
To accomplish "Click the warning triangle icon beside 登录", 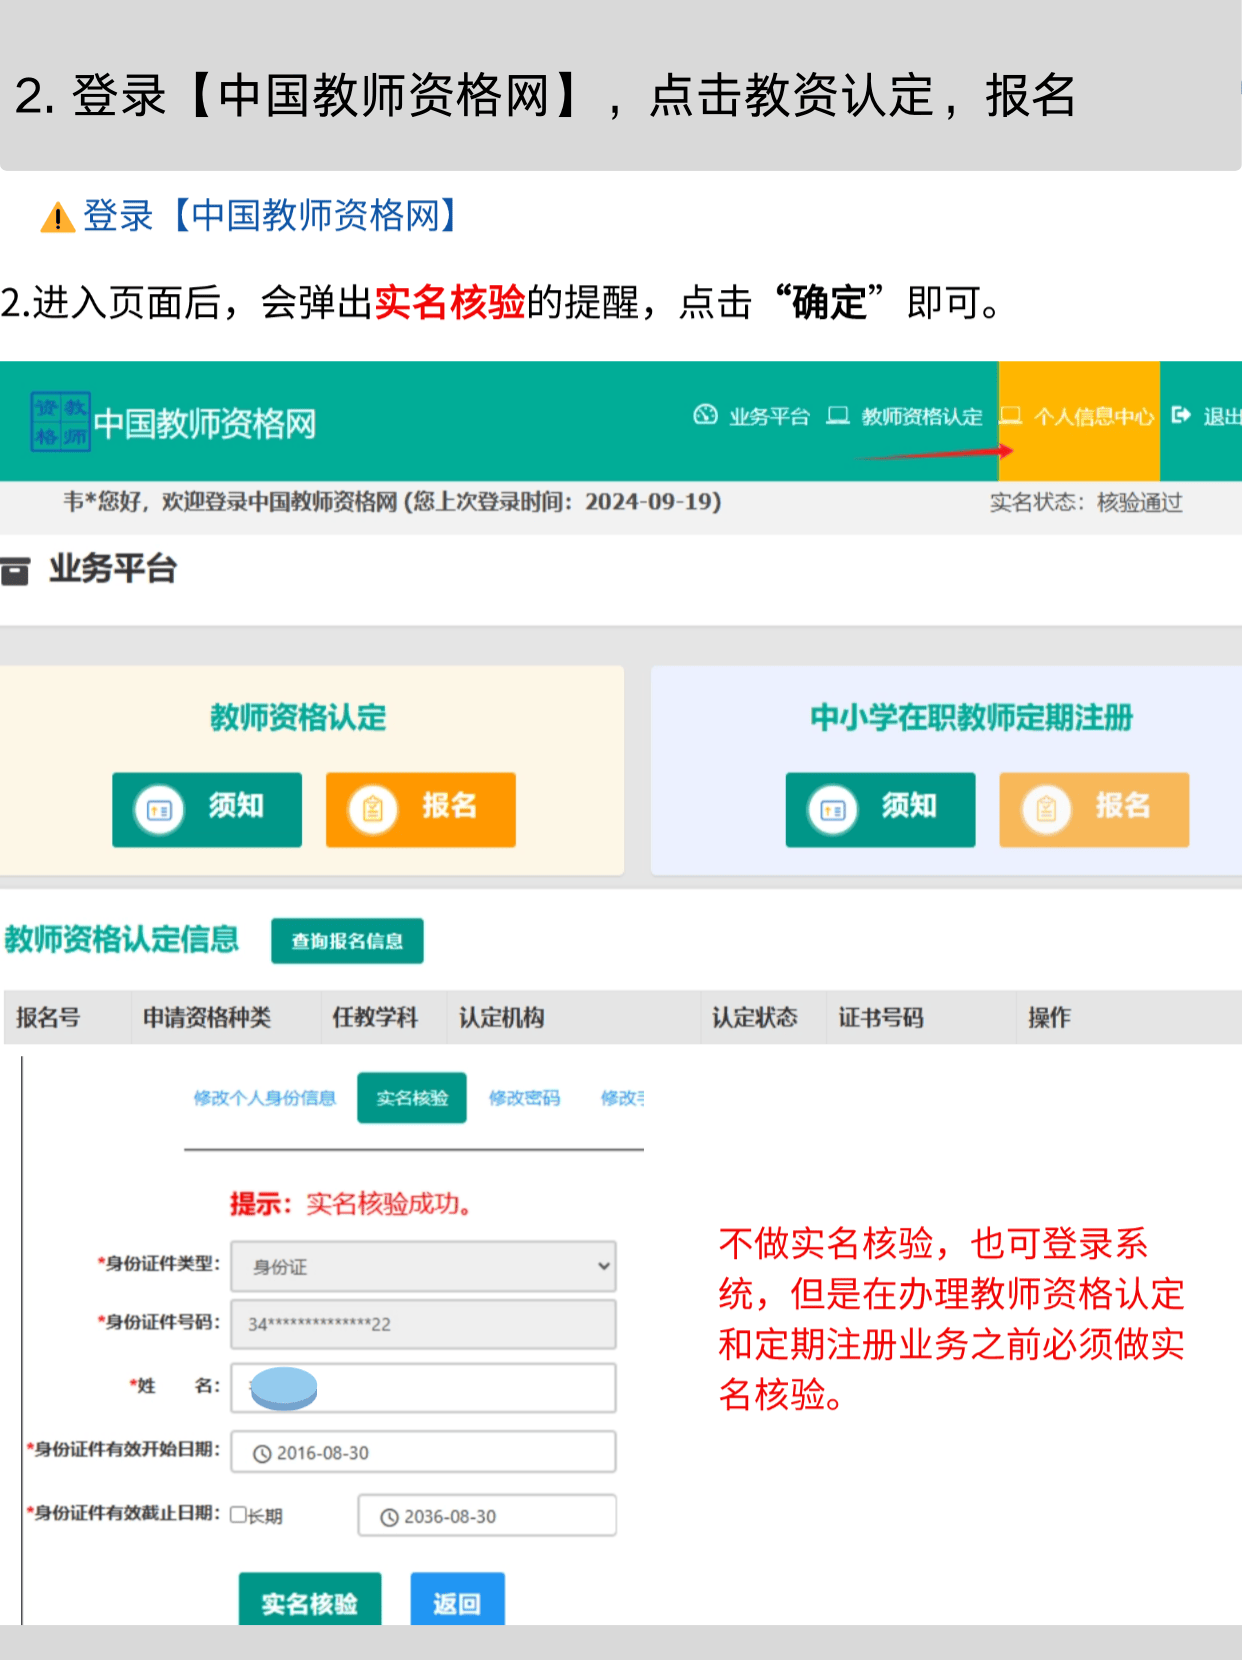I will [x=58, y=217].
